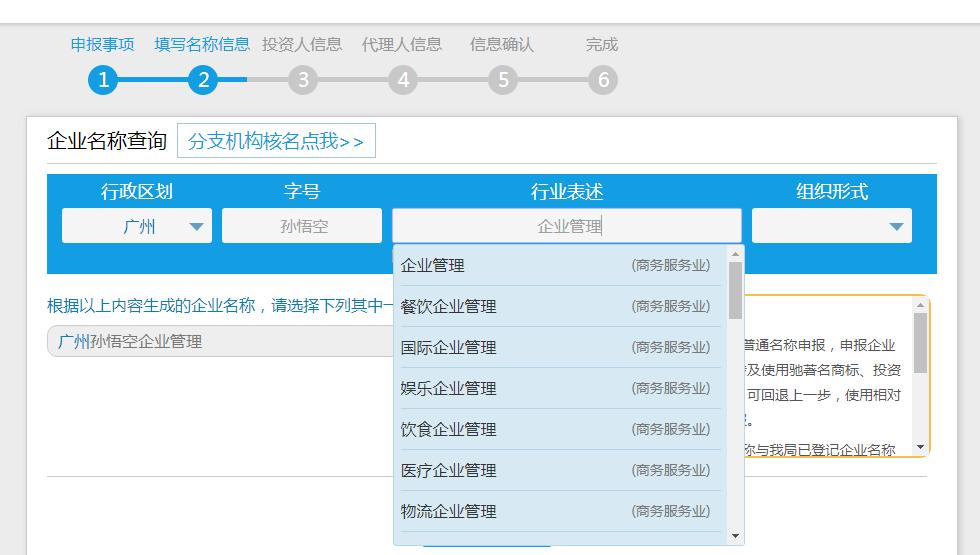The image size is (980, 555).
Task: Choose 国际企业管理 suggestion
Action: click(561, 348)
